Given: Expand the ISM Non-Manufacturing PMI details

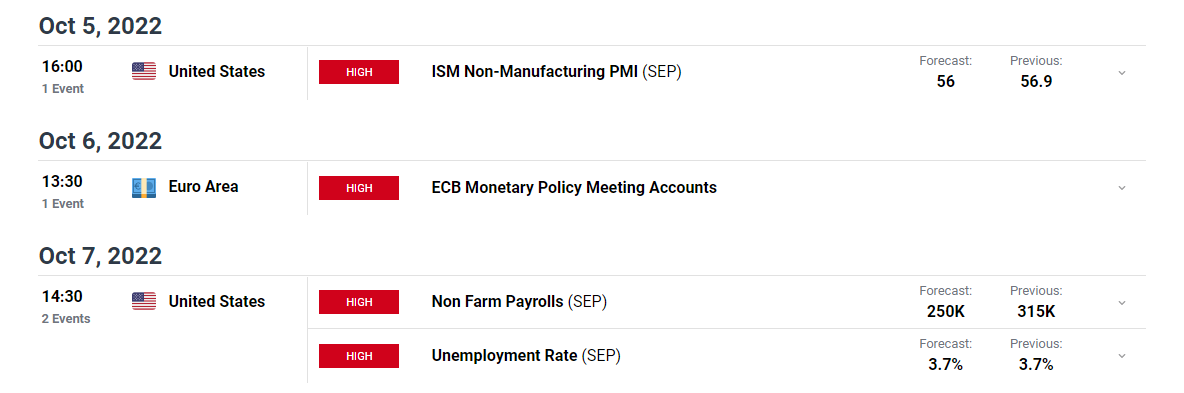Looking at the screenshot, I should (1122, 73).
